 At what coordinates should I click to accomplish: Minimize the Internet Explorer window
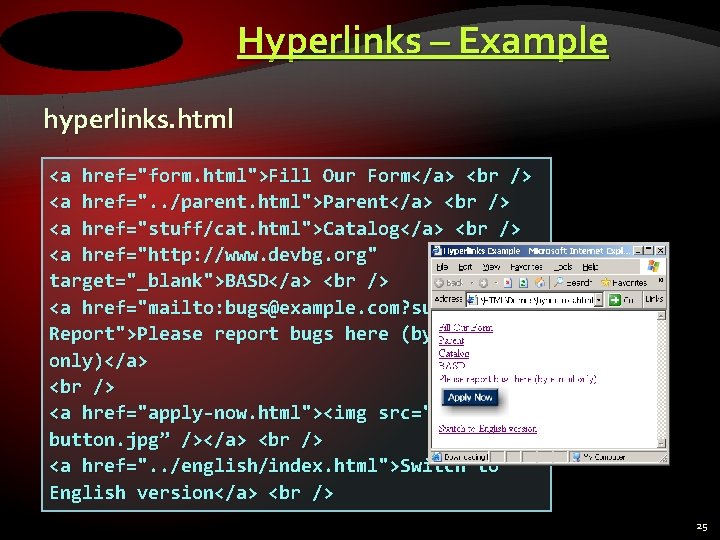coord(638,251)
